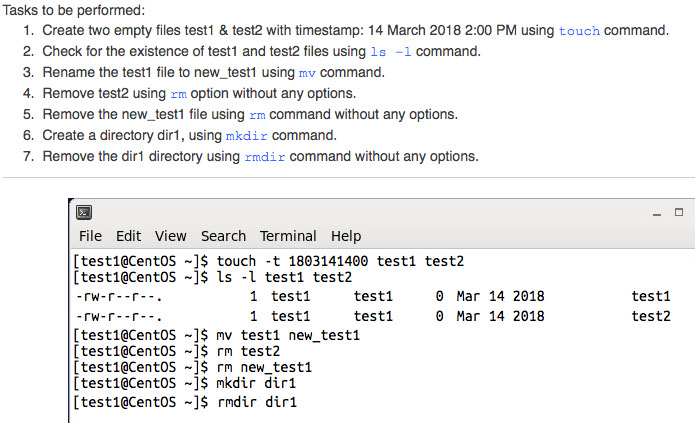The image size is (695, 423).
Task: Open the Edit menu
Action: [x=128, y=236]
